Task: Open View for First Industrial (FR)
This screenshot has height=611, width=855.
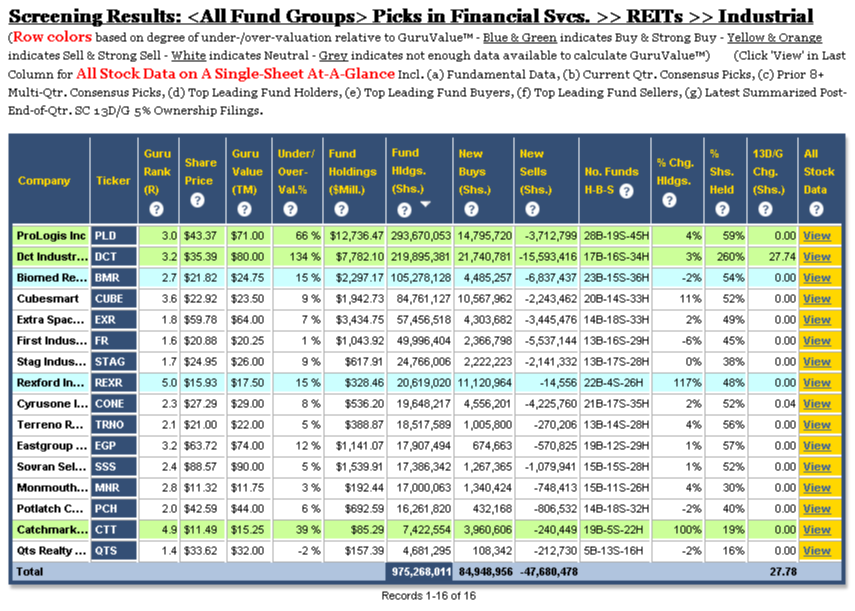Action: (817, 341)
